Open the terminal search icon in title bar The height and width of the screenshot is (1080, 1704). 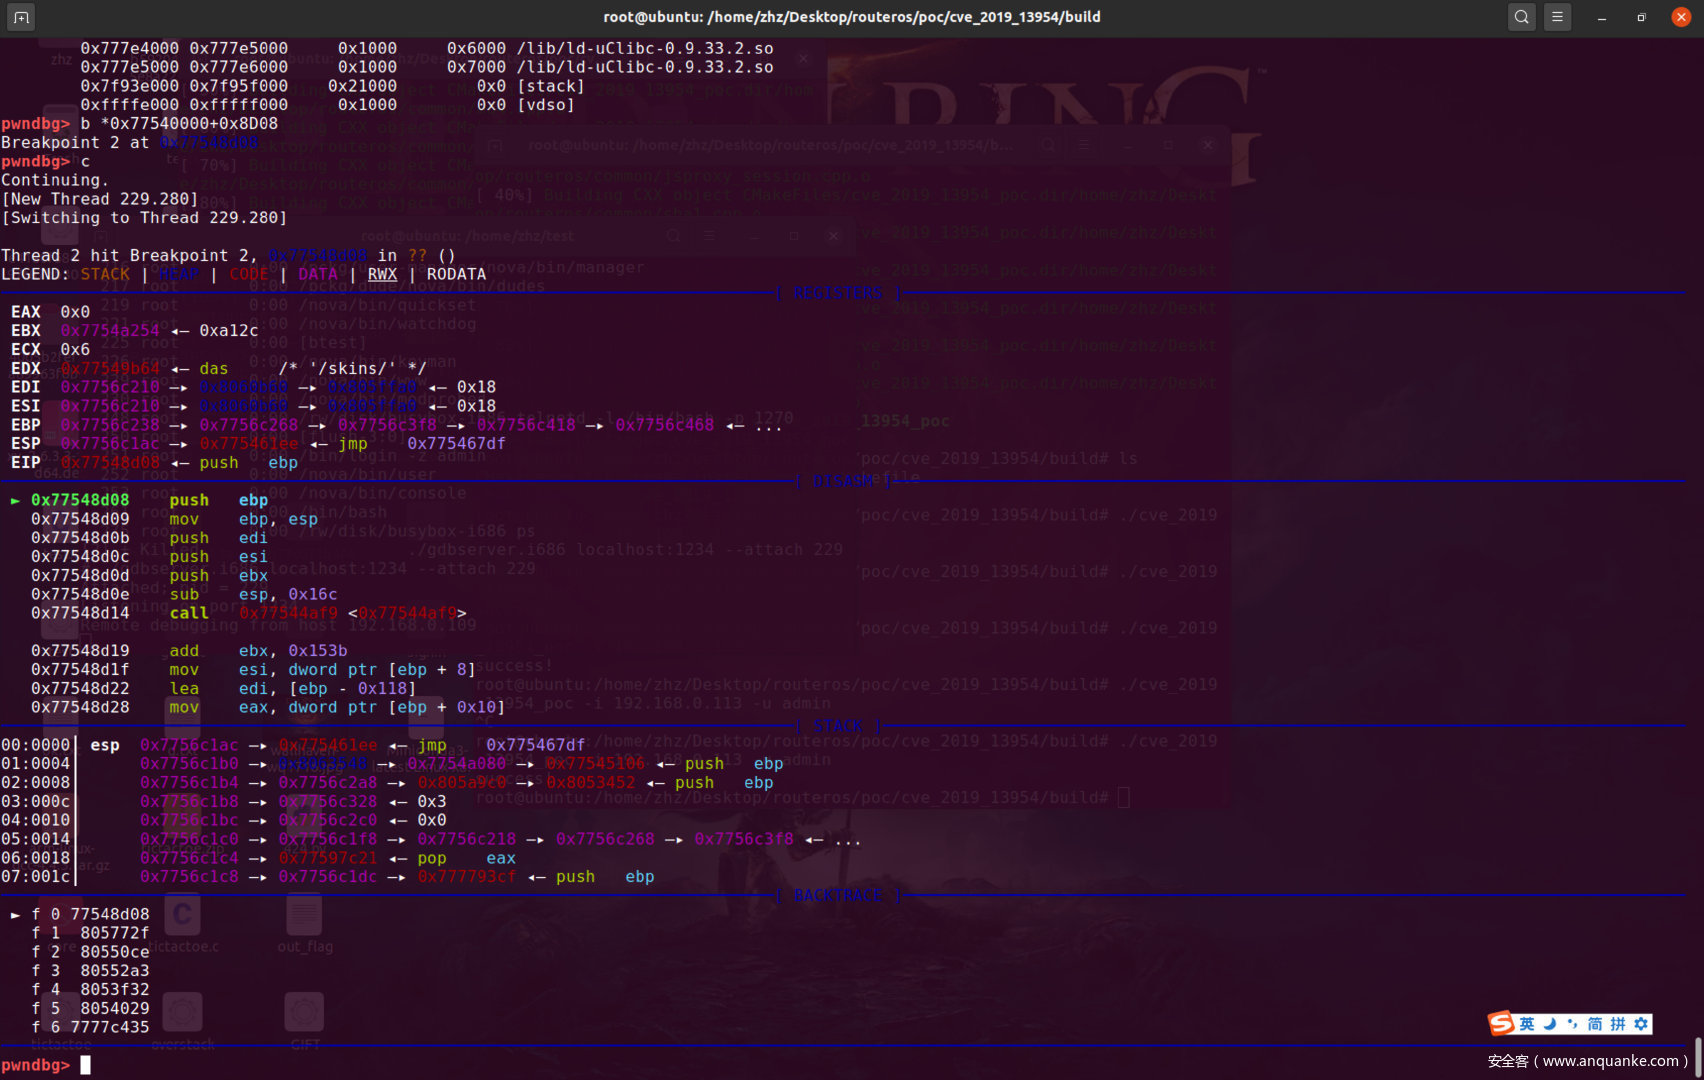1521,17
